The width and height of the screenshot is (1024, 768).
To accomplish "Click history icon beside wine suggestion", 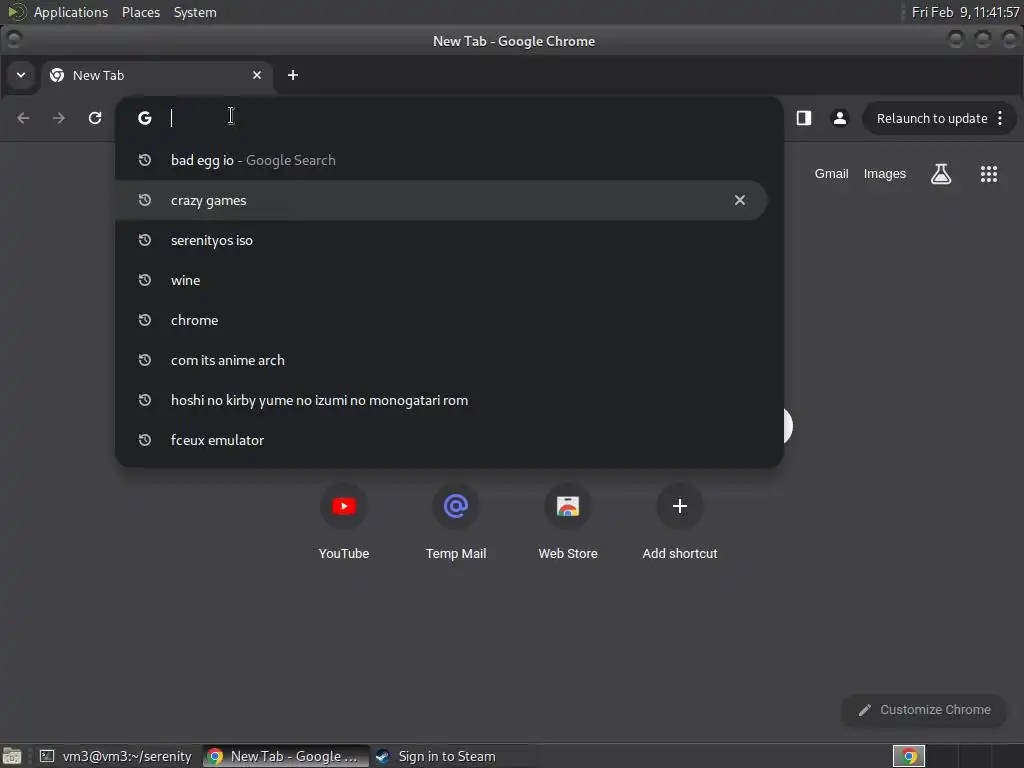I will click(x=145, y=280).
